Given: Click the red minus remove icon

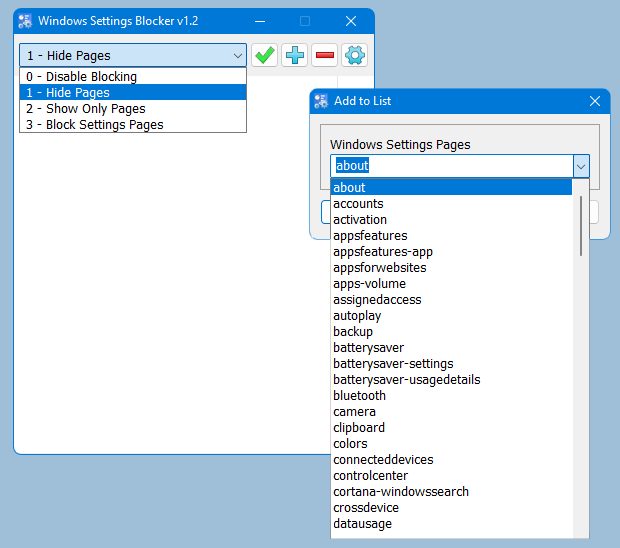Looking at the screenshot, I should (325, 56).
